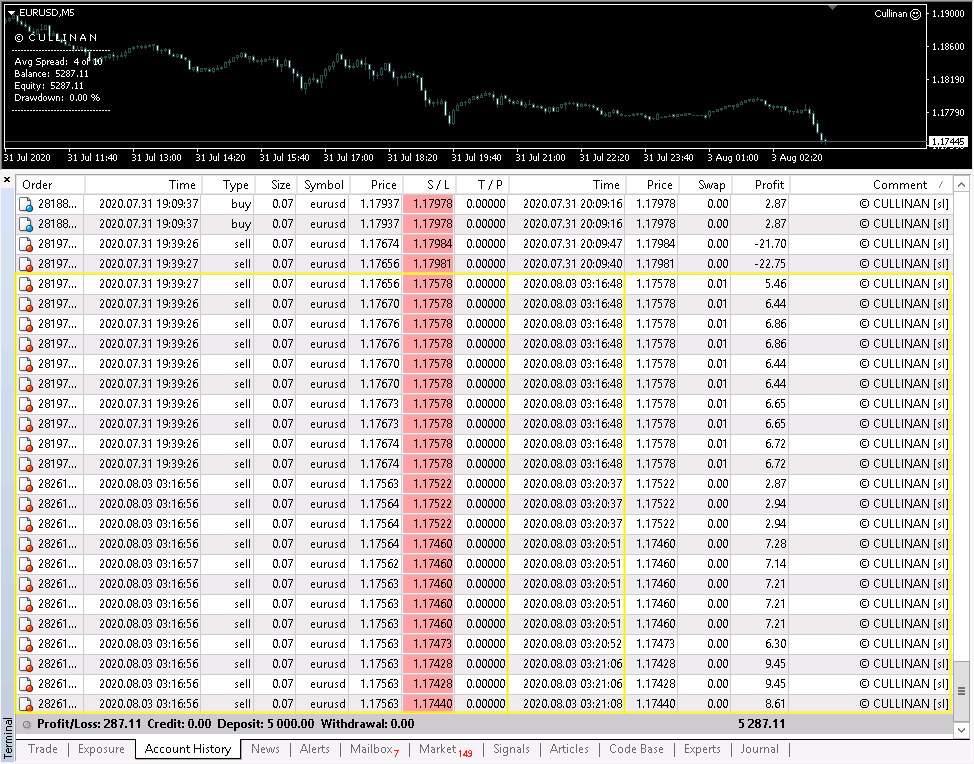Switch to the Trade tab
Screen dimensions: 974x764
click(x=43, y=749)
